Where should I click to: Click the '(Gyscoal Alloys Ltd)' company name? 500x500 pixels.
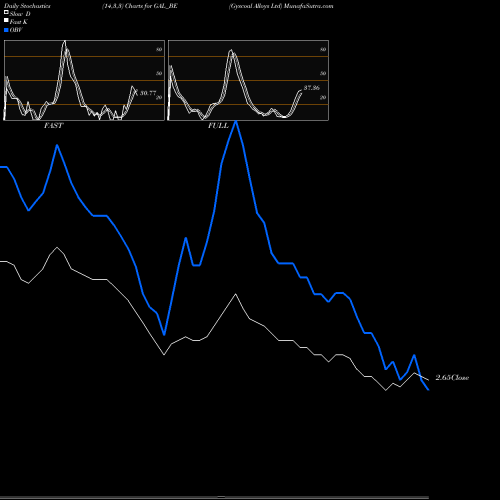tap(255, 6)
